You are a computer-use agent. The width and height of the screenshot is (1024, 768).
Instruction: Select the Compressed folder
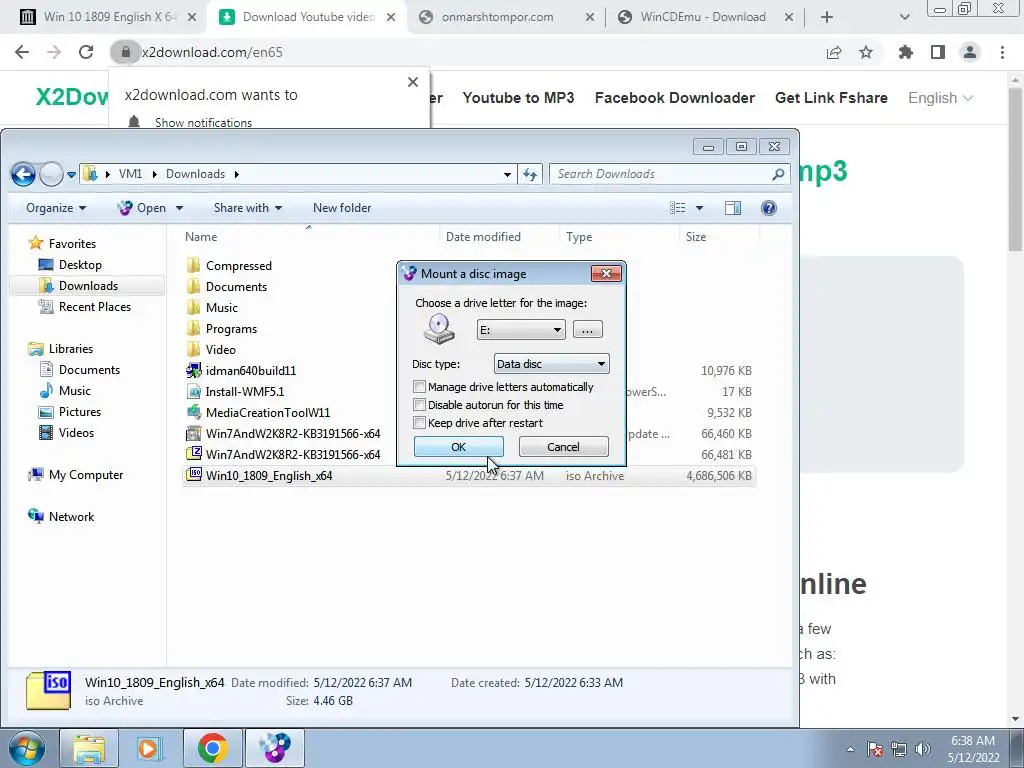pyautogui.click(x=238, y=266)
